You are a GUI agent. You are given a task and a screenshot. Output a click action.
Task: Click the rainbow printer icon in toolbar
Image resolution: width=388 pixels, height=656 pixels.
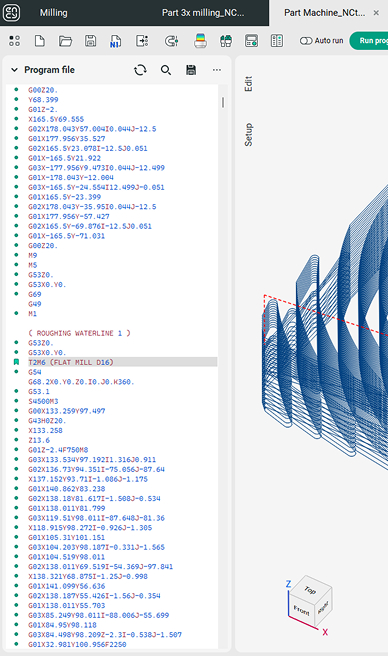point(200,41)
